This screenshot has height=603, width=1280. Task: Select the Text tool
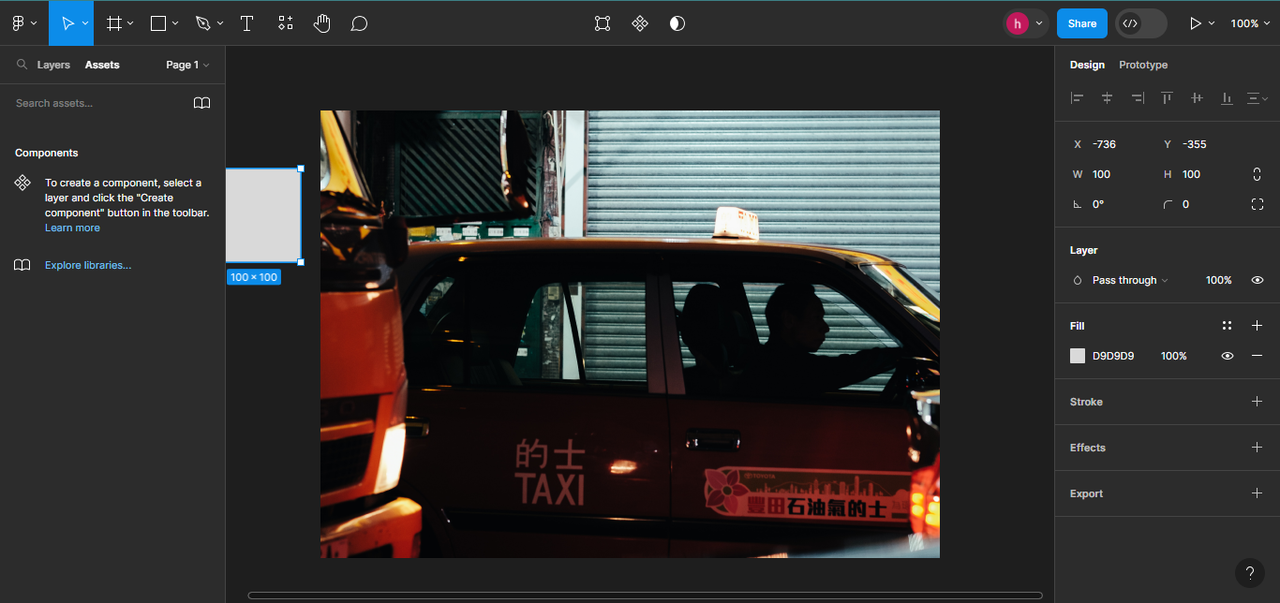(x=246, y=23)
